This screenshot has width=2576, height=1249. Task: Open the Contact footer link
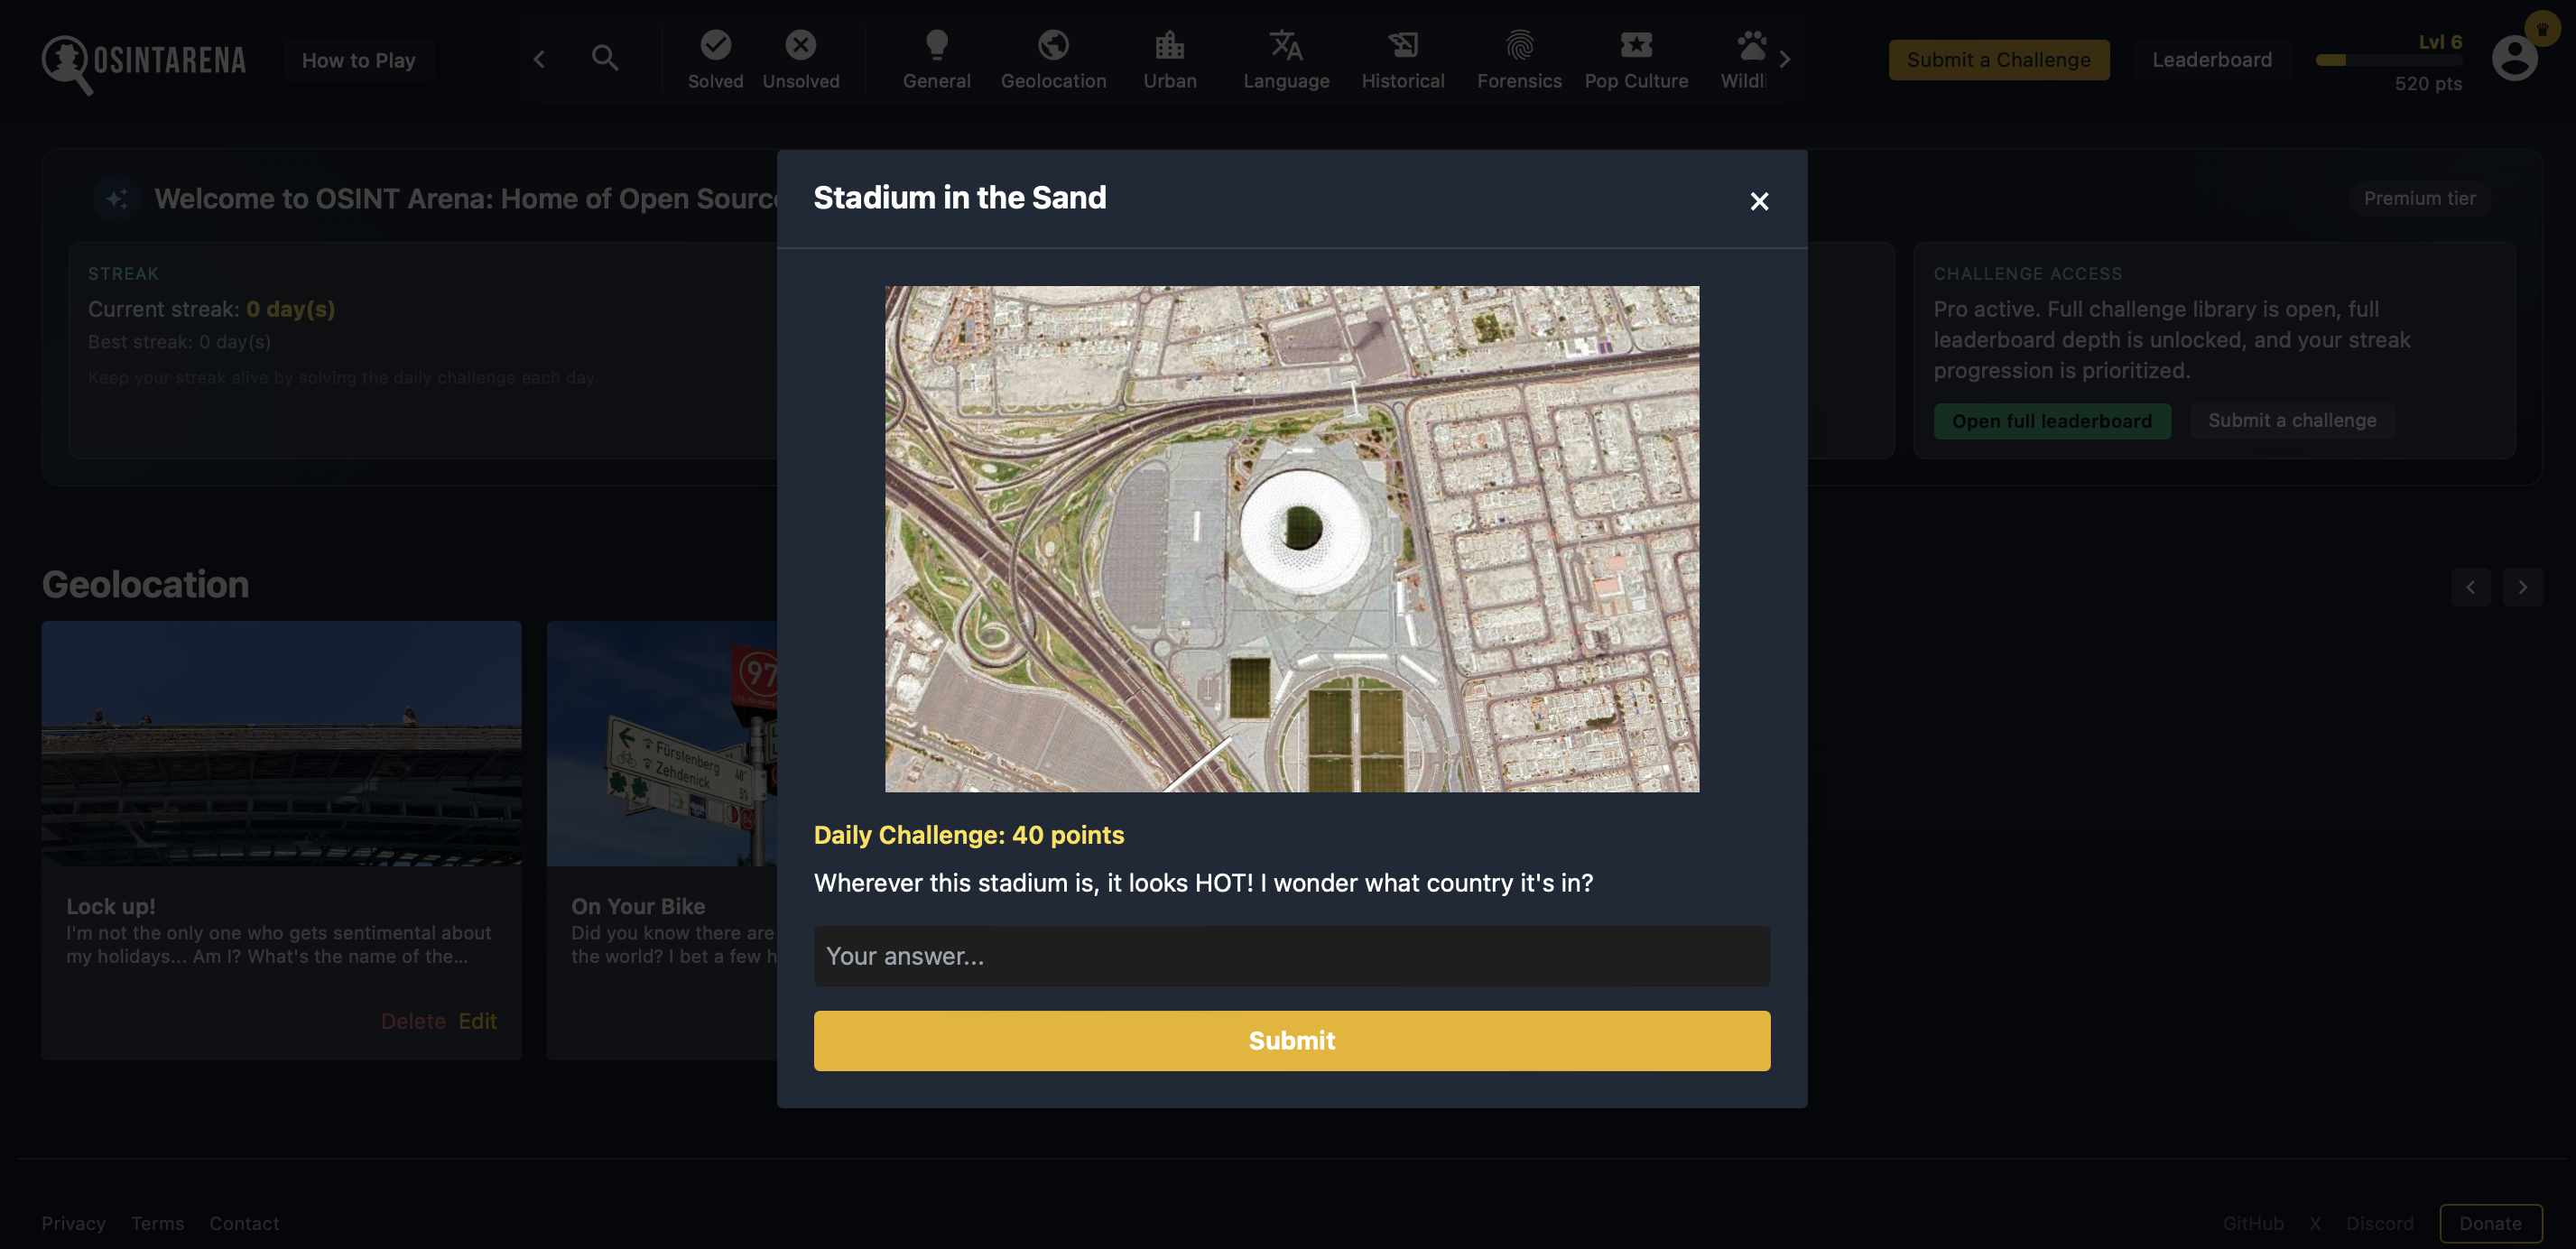(244, 1223)
